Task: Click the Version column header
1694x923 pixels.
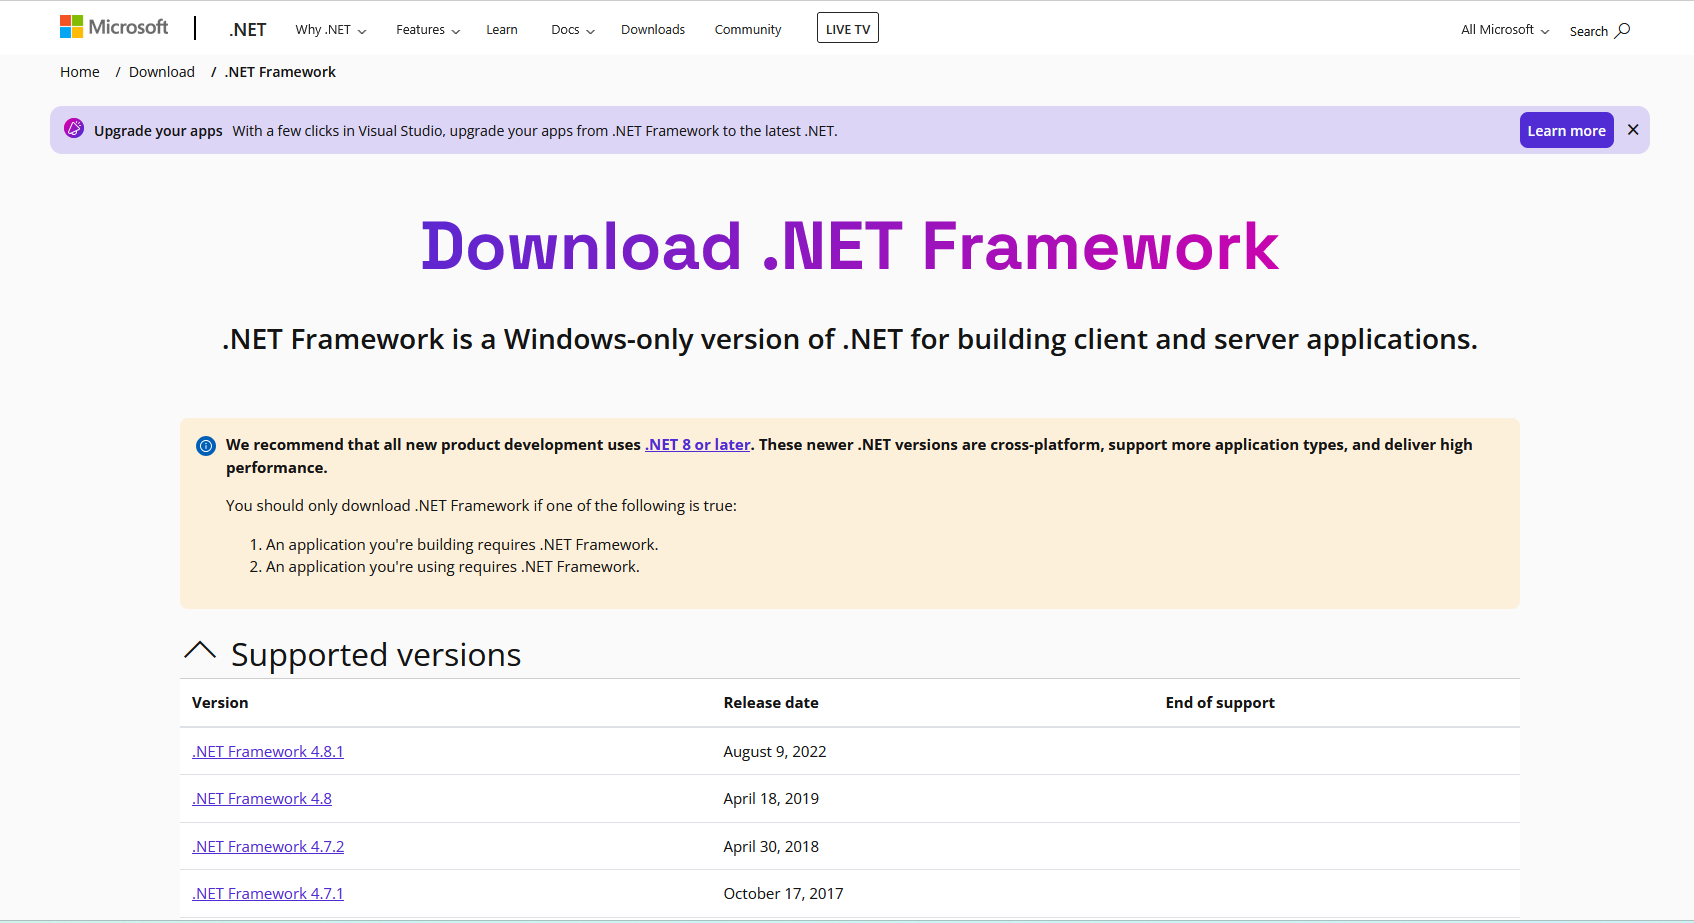Action: click(220, 703)
